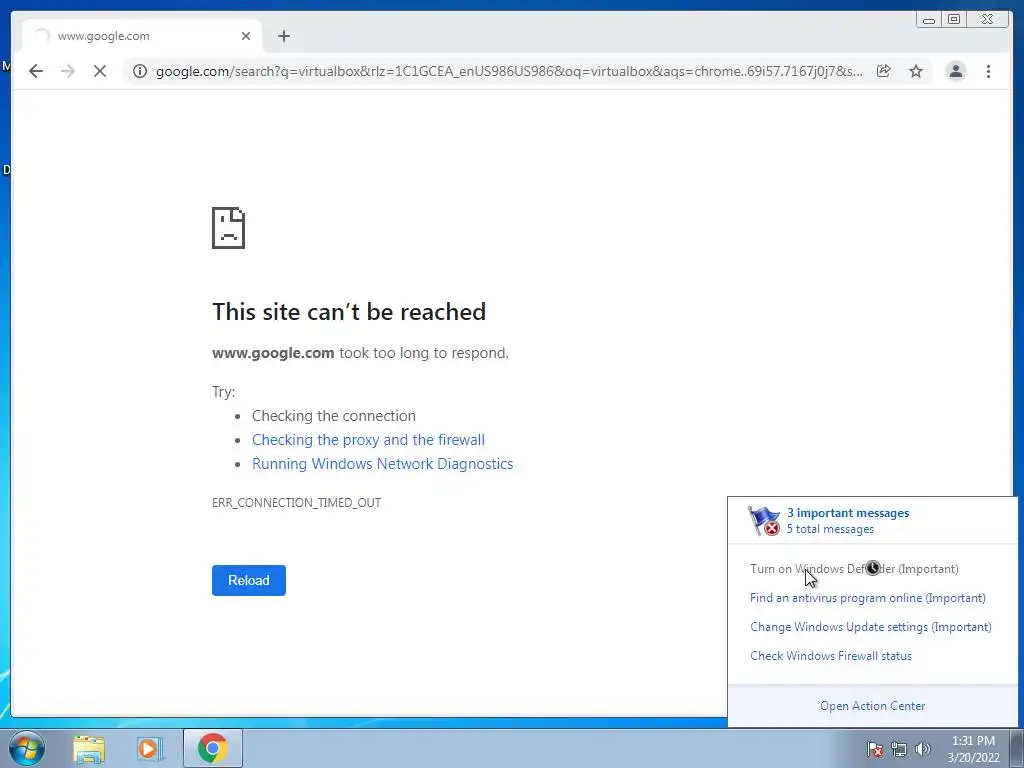Open Running Windows Network Diagnostics link
Image resolution: width=1024 pixels, height=768 pixels.
tap(383, 464)
